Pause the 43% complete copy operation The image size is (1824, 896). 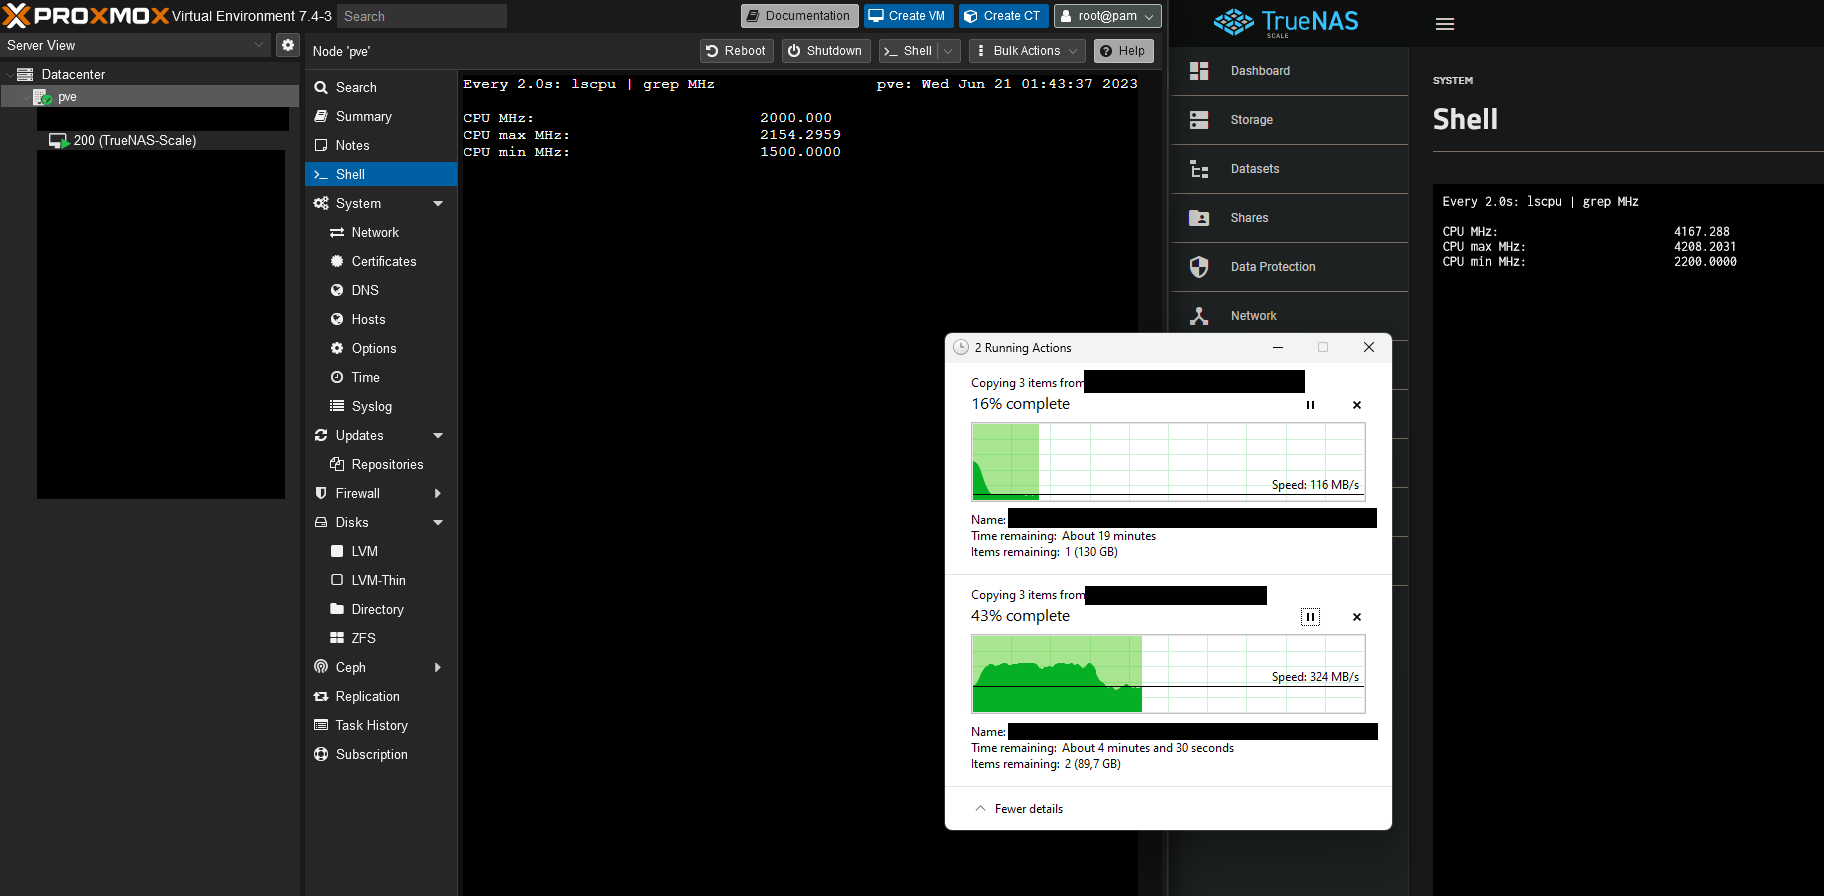click(1310, 617)
